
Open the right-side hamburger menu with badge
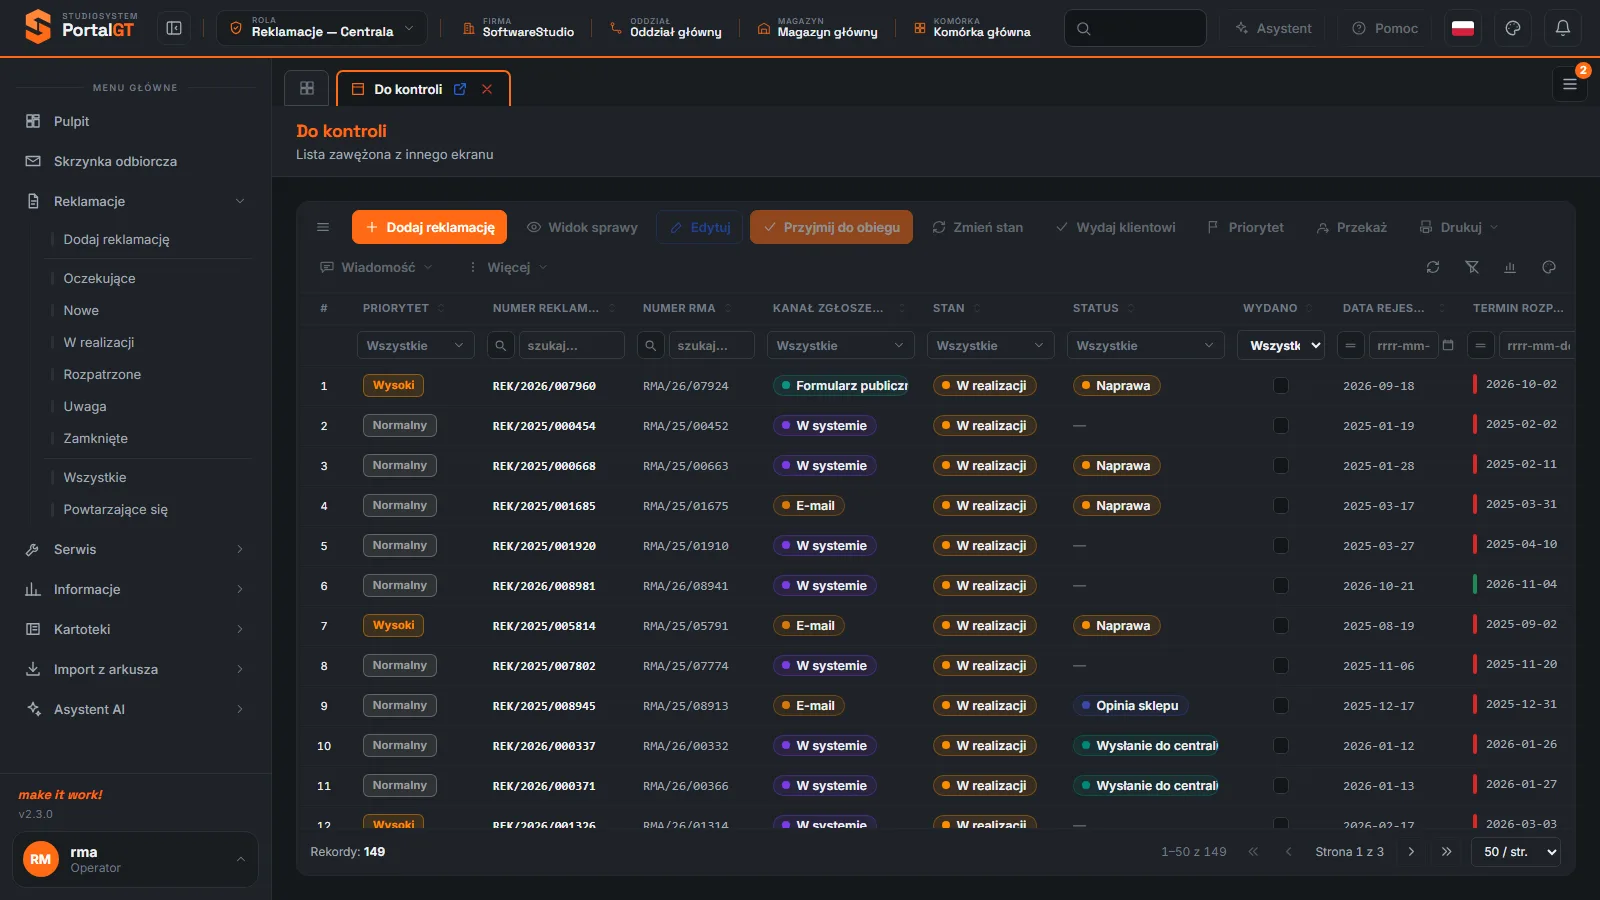[x=1570, y=84]
